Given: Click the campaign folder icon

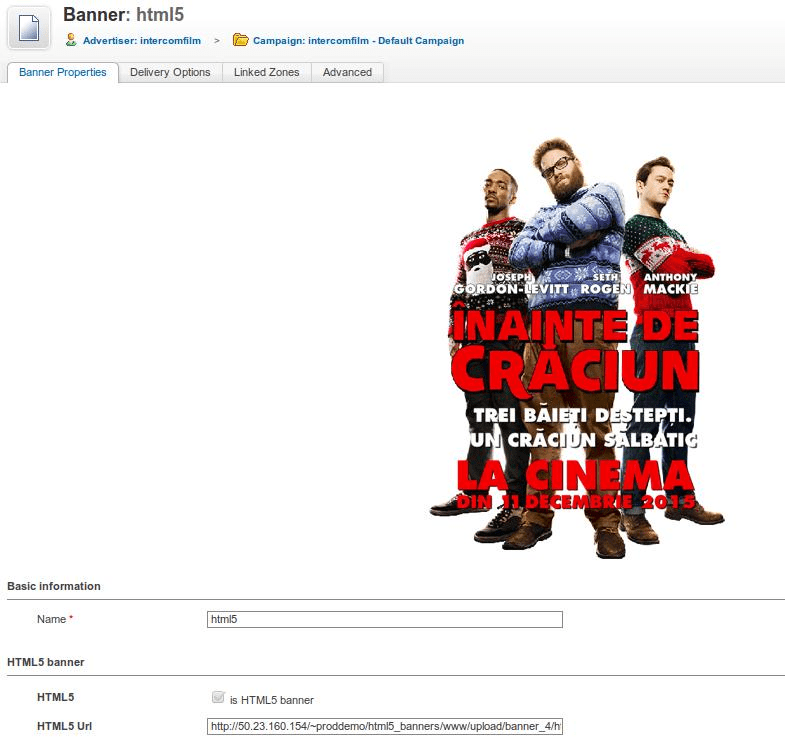Looking at the screenshot, I should tap(240, 40).
